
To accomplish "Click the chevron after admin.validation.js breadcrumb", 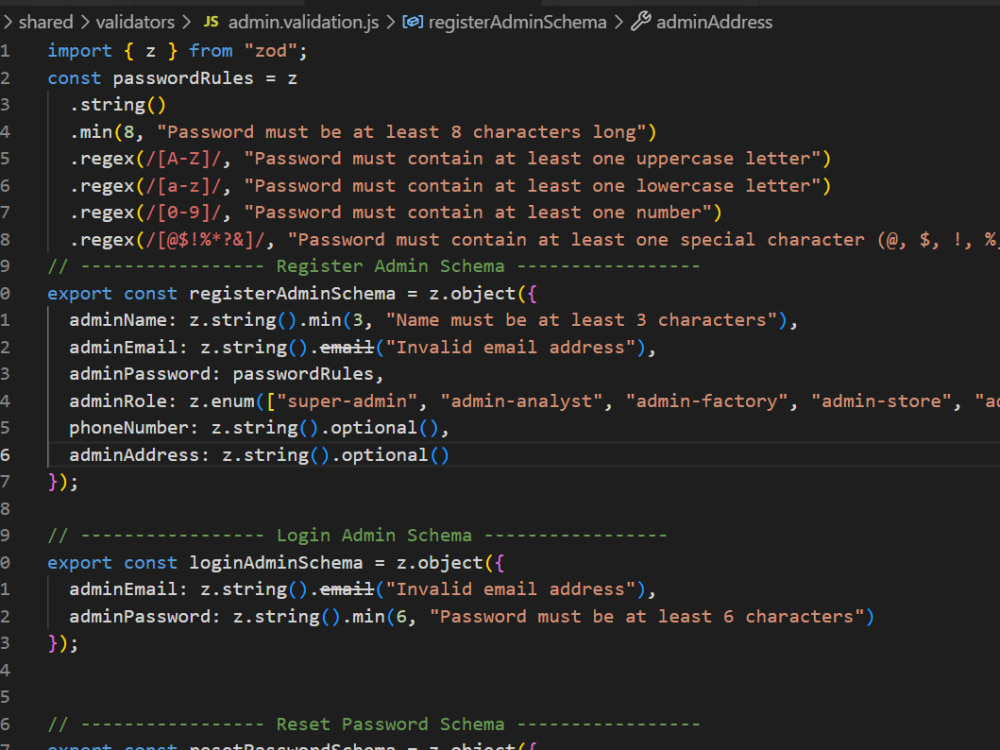I will coord(390,22).
